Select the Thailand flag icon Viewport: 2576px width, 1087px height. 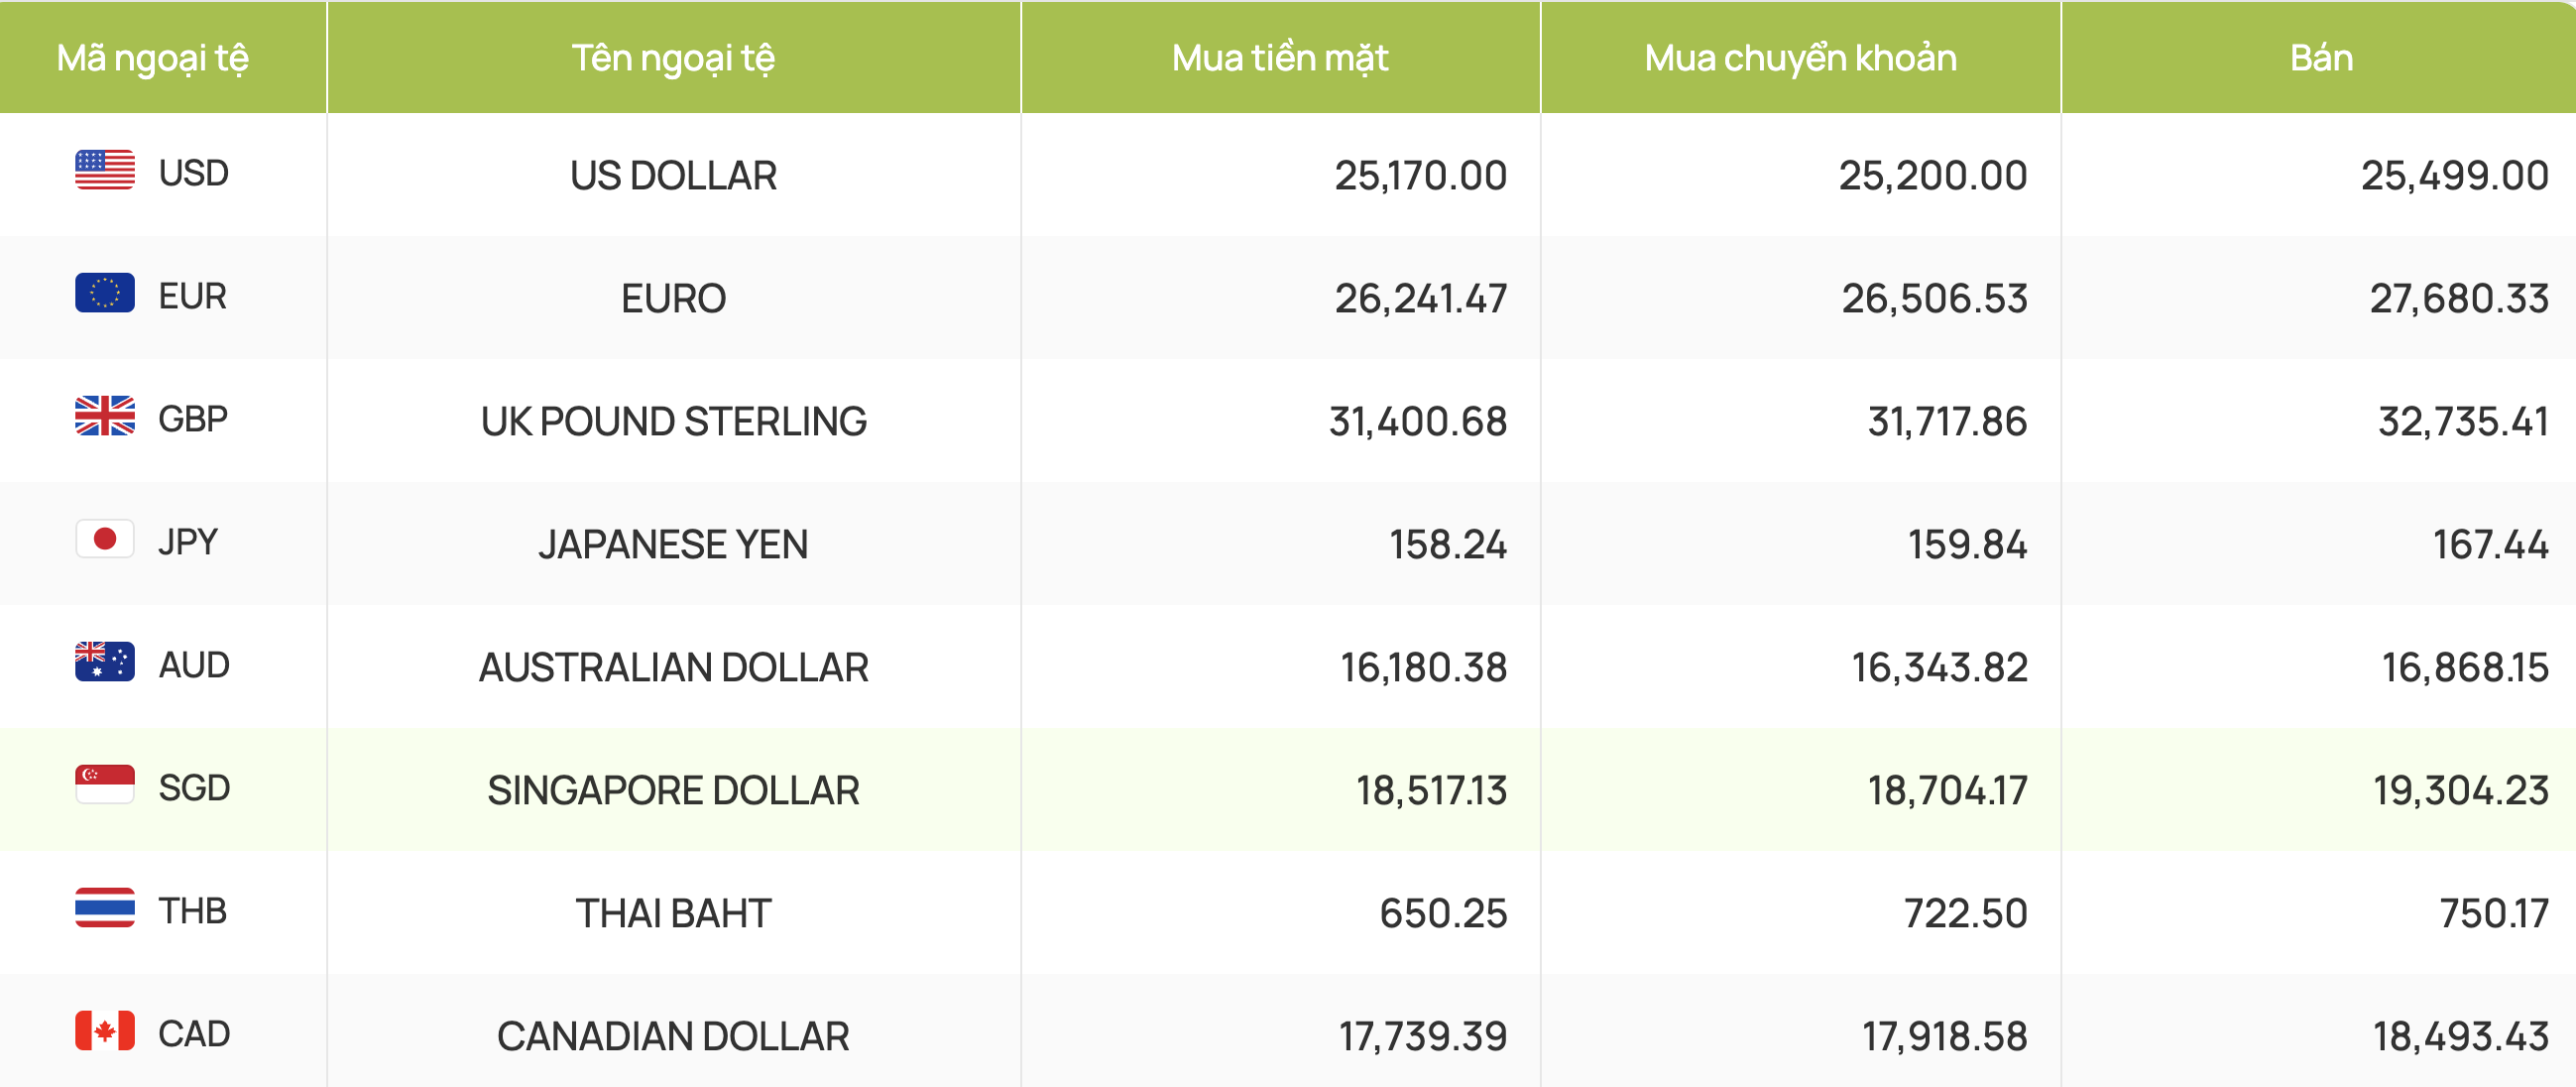point(105,908)
